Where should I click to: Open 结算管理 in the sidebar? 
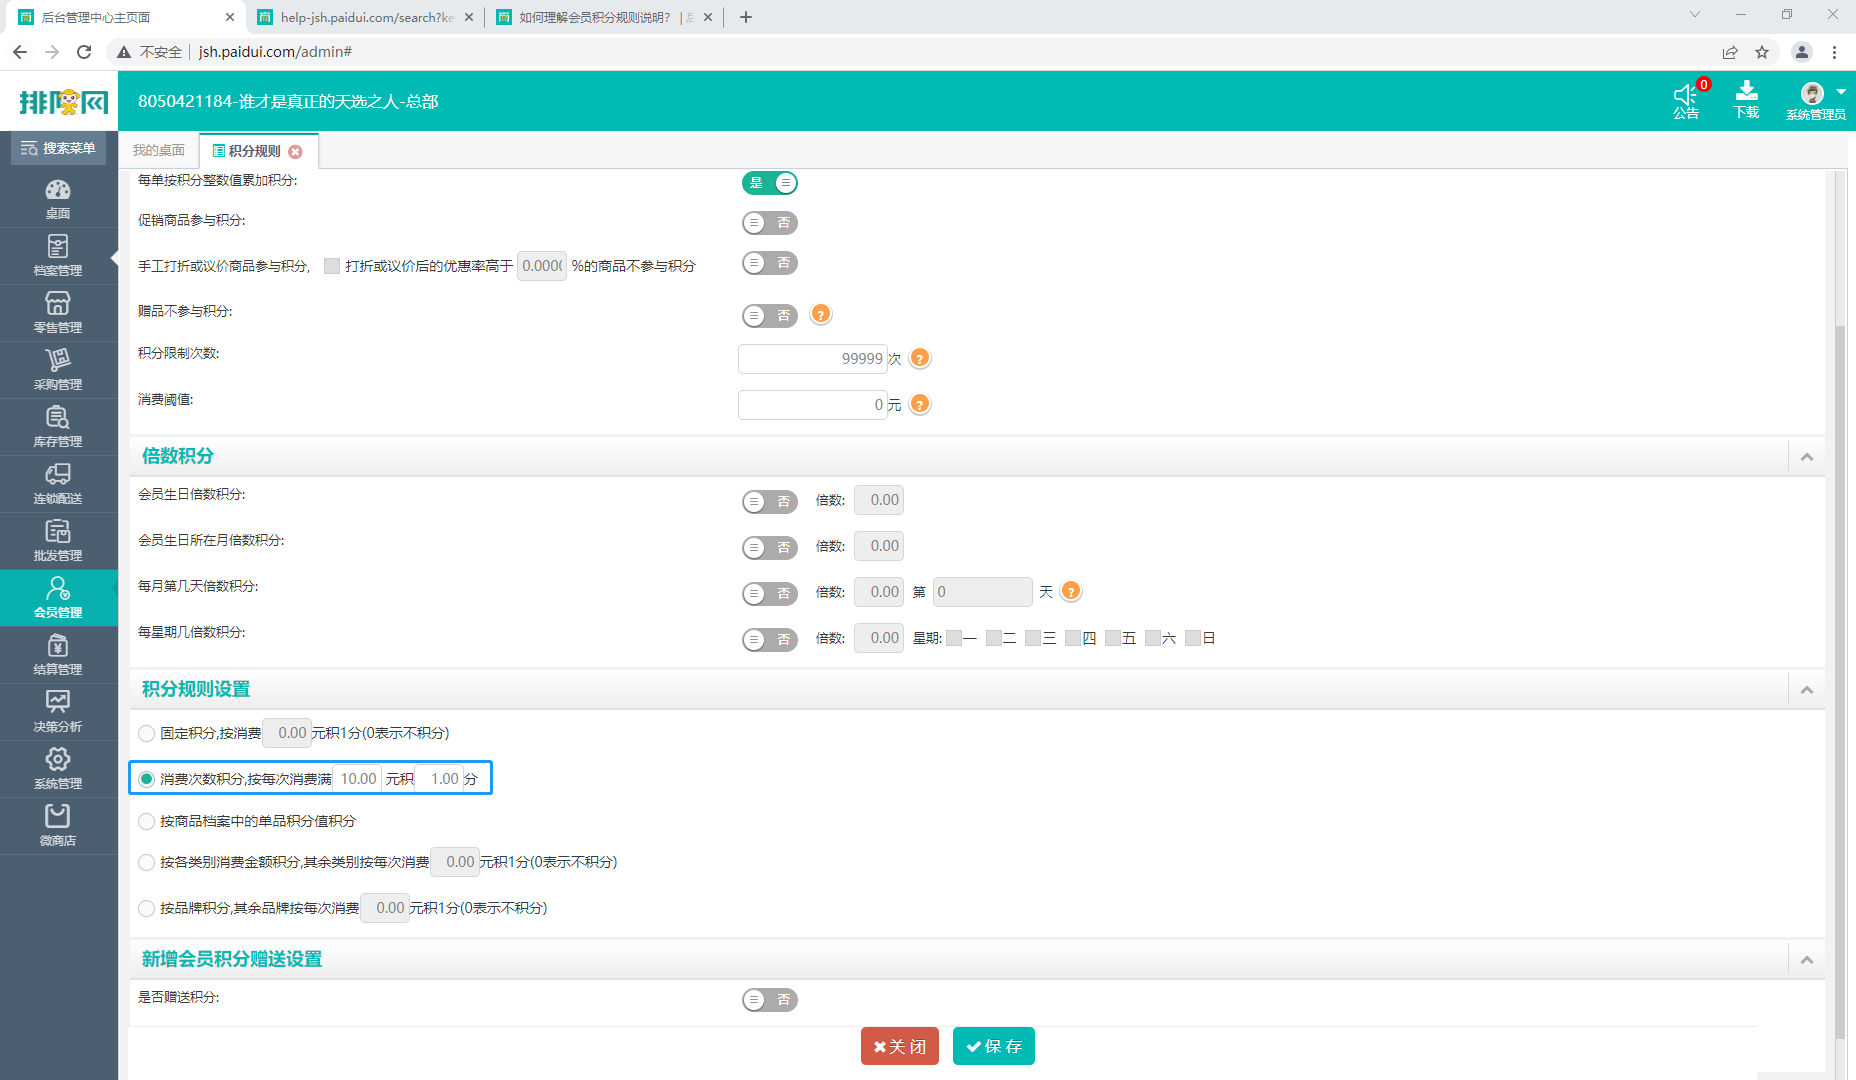[x=58, y=655]
